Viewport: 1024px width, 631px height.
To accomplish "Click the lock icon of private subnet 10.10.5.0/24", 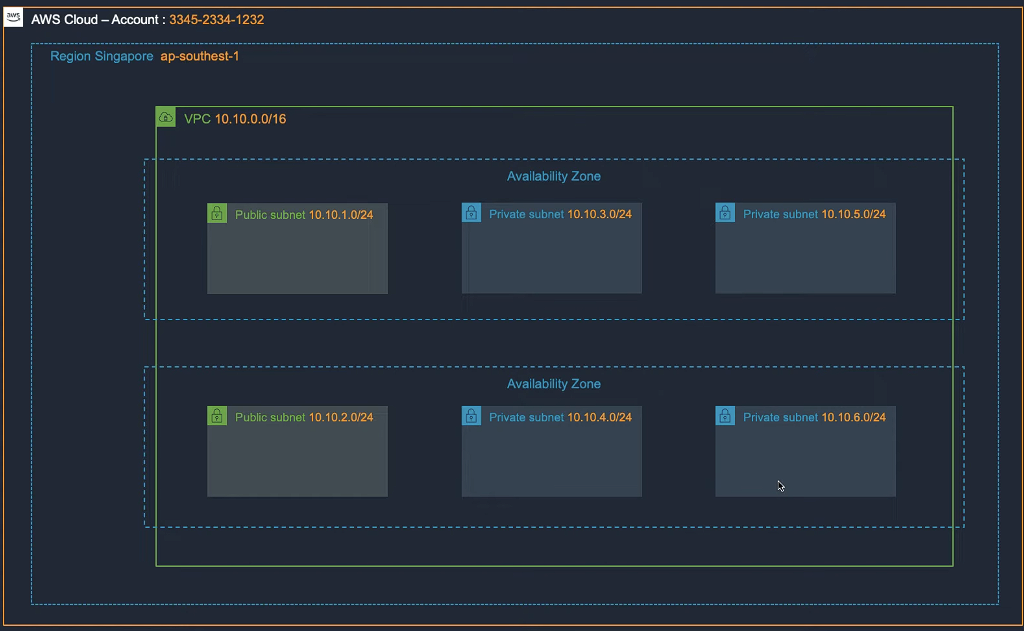I will tap(725, 213).
